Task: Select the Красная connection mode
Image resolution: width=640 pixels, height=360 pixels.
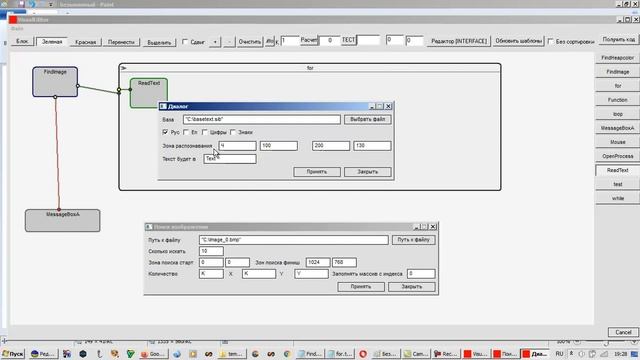Action: [85, 42]
